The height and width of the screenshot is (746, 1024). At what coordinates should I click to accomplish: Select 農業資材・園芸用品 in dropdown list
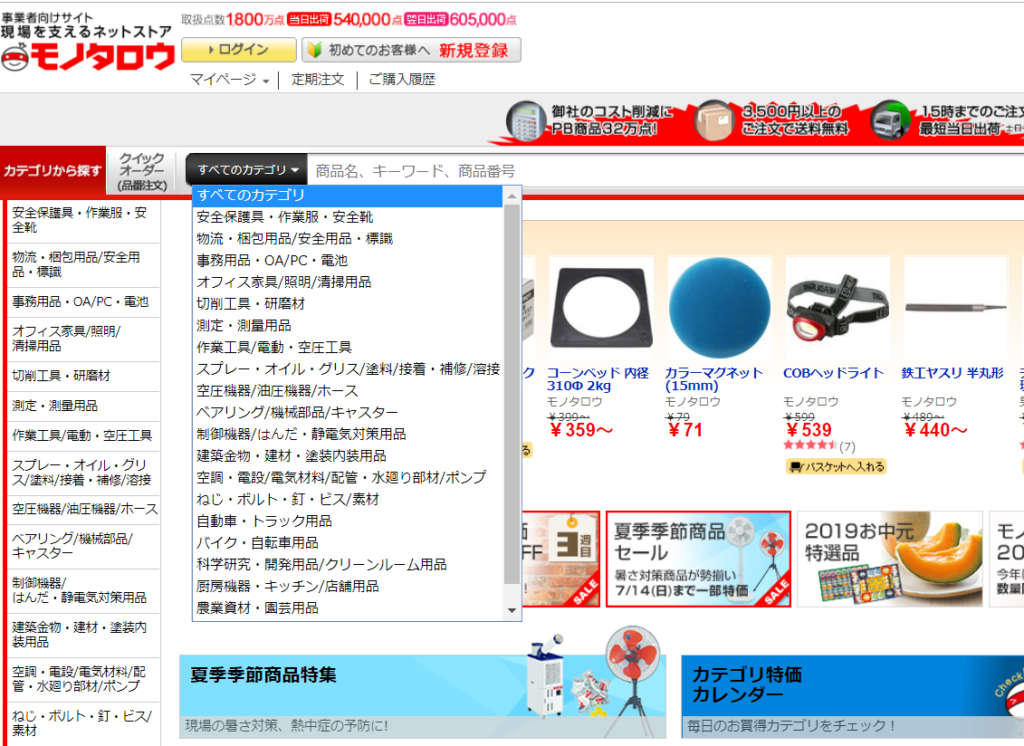pyautogui.click(x=348, y=608)
